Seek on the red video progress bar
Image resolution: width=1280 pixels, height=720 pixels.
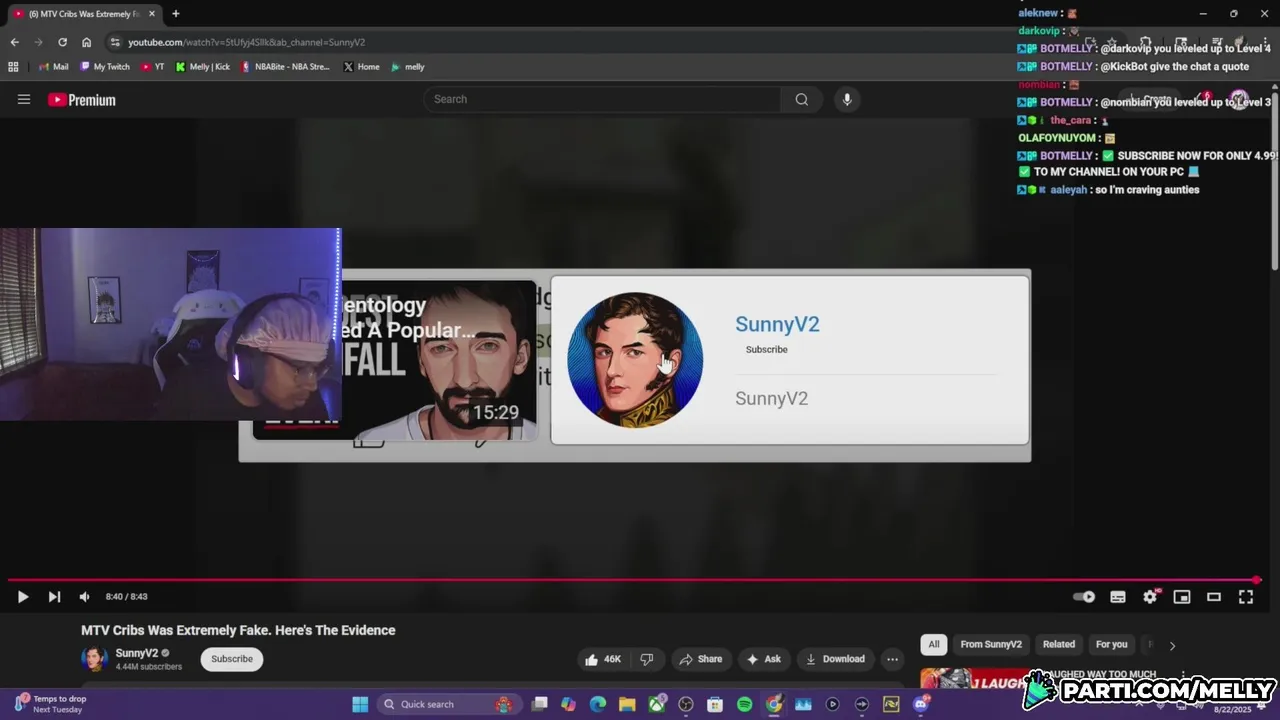click(633, 580)
